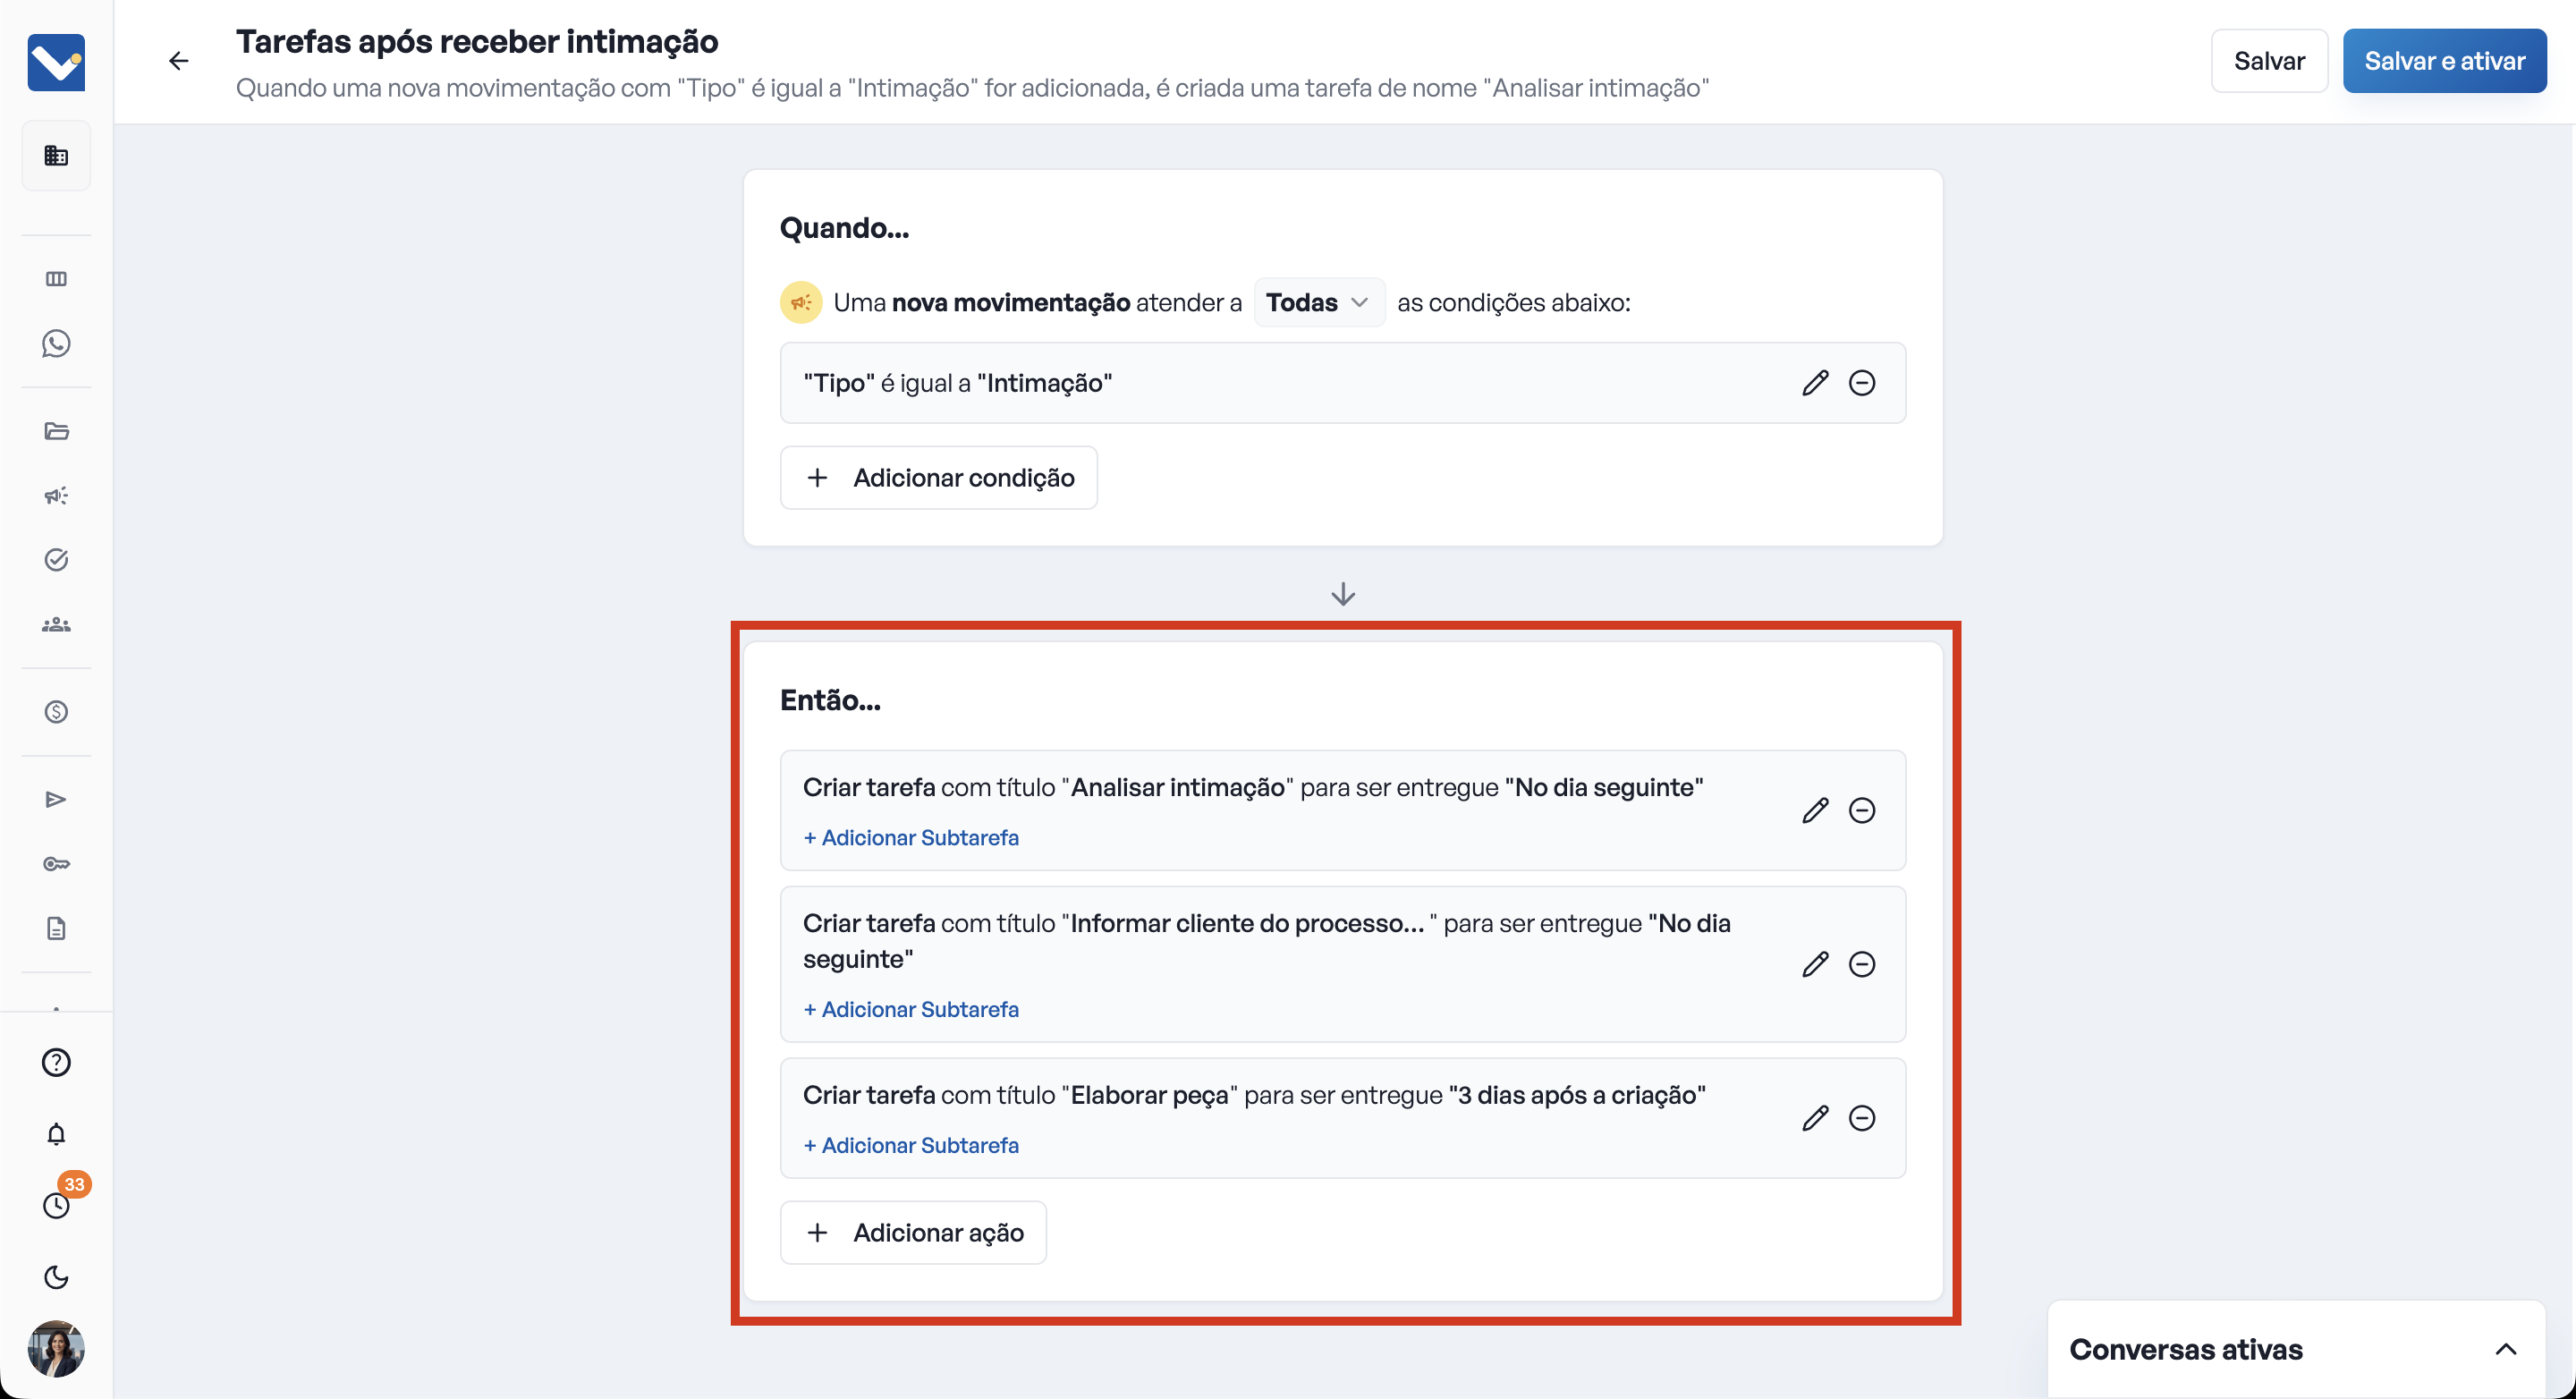The width and height of the screenshot is (2576, 1399).
Task: Expand the Conversas ativas panel
Action: tap(2505, 1349)
